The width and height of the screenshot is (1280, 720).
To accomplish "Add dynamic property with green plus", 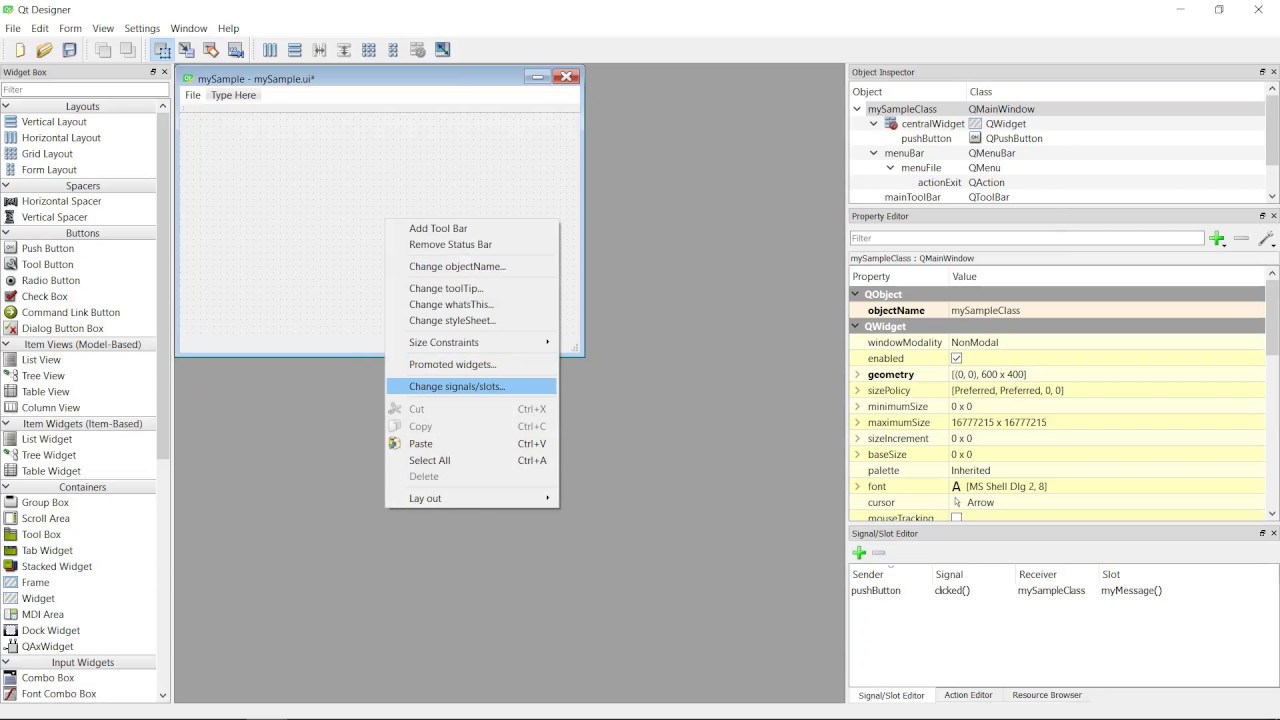I will 1217,238.
